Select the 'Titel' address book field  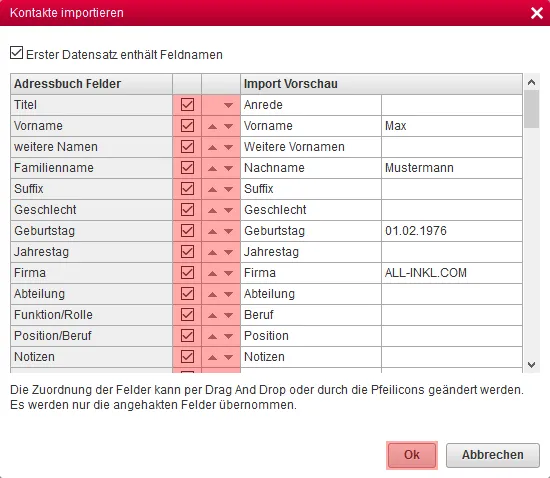[x=92, y=105]
